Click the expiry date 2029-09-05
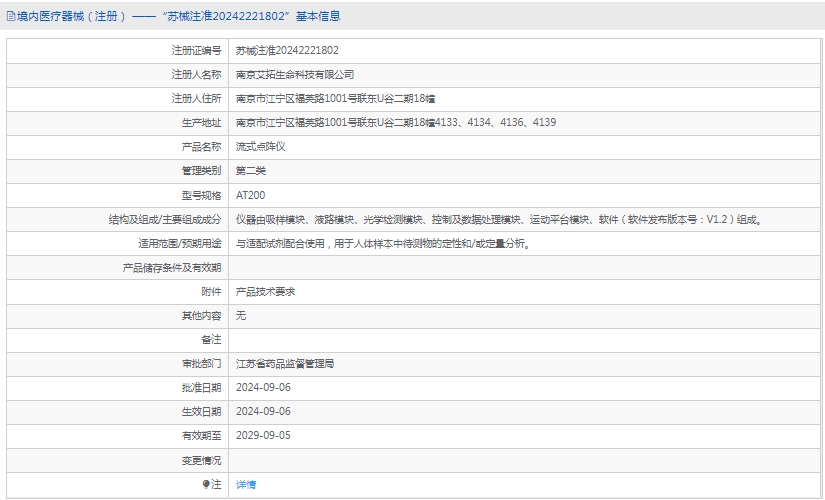This screenshot has width=825, height=500. (x=263, y=436)
